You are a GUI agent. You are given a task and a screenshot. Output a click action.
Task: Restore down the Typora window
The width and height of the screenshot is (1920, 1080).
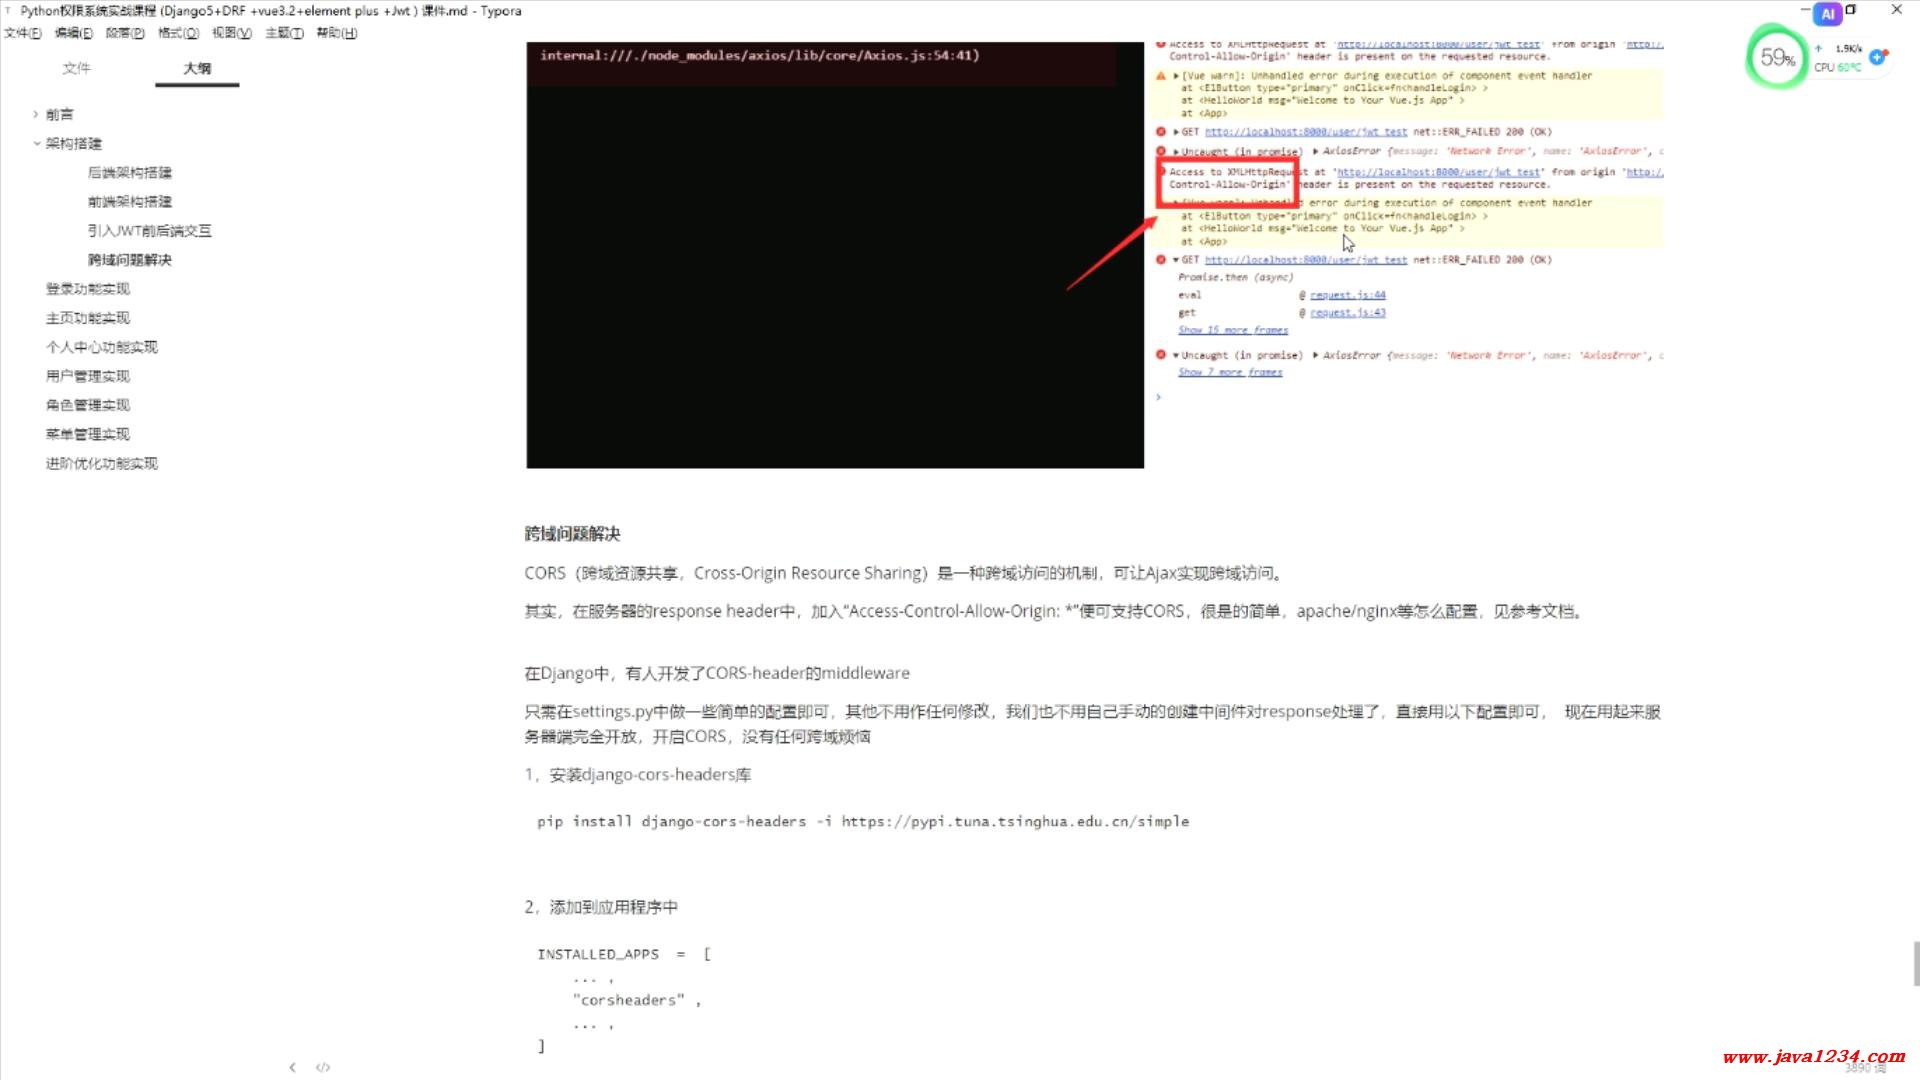tap(1851, 10)
